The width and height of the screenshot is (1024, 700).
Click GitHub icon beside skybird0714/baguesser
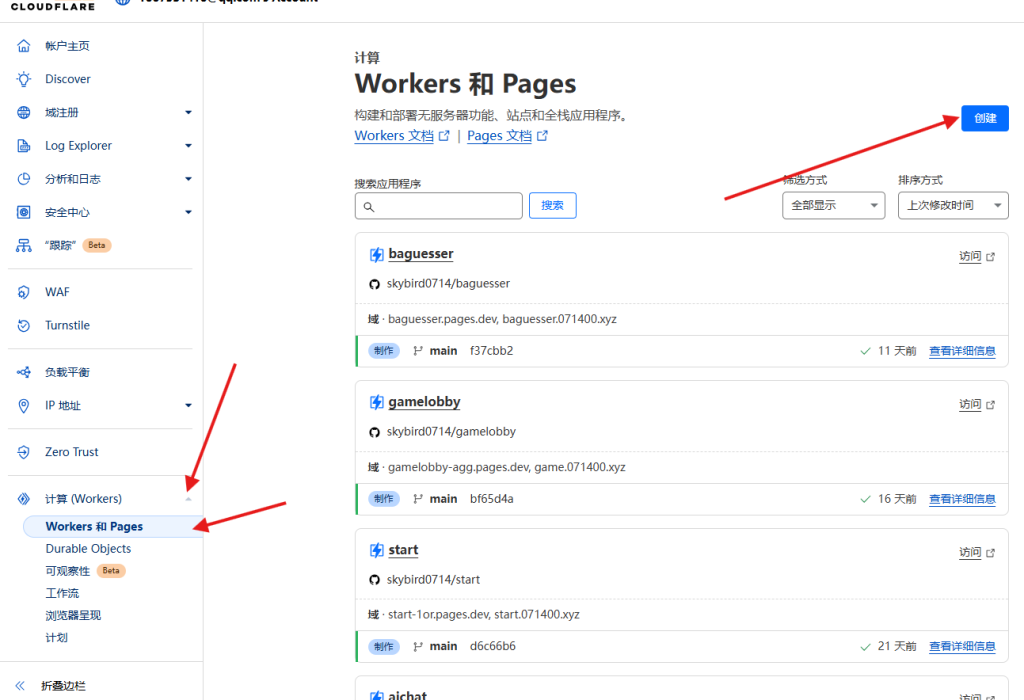[x=374, y=284]
